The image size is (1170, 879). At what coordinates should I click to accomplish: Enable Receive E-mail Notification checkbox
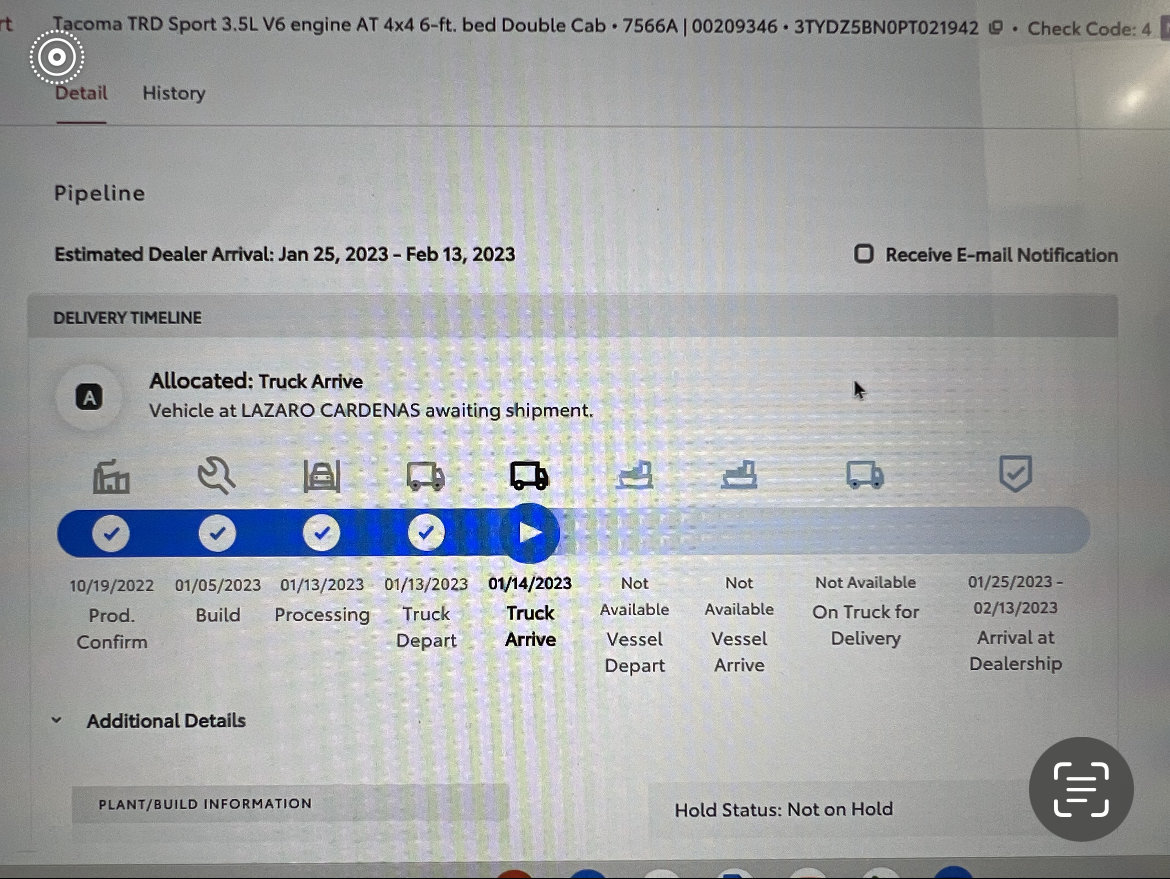click(x=863, y=254)
